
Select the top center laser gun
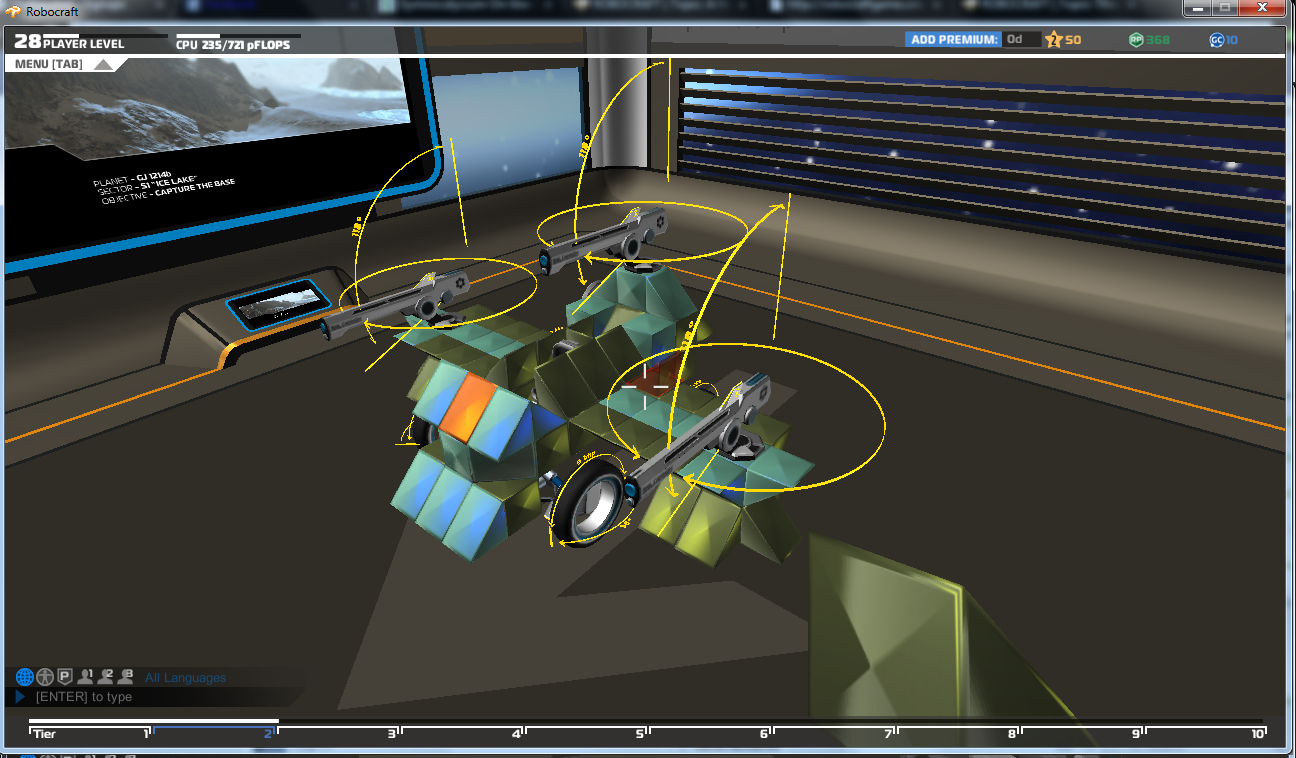coord(603,239)
